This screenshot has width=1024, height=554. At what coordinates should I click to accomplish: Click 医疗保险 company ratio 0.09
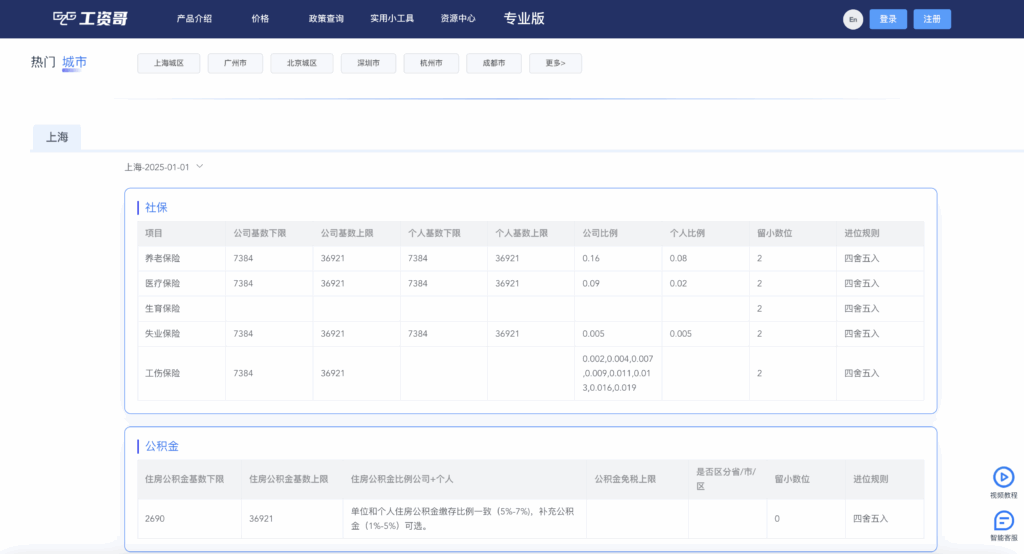(591, 284)
